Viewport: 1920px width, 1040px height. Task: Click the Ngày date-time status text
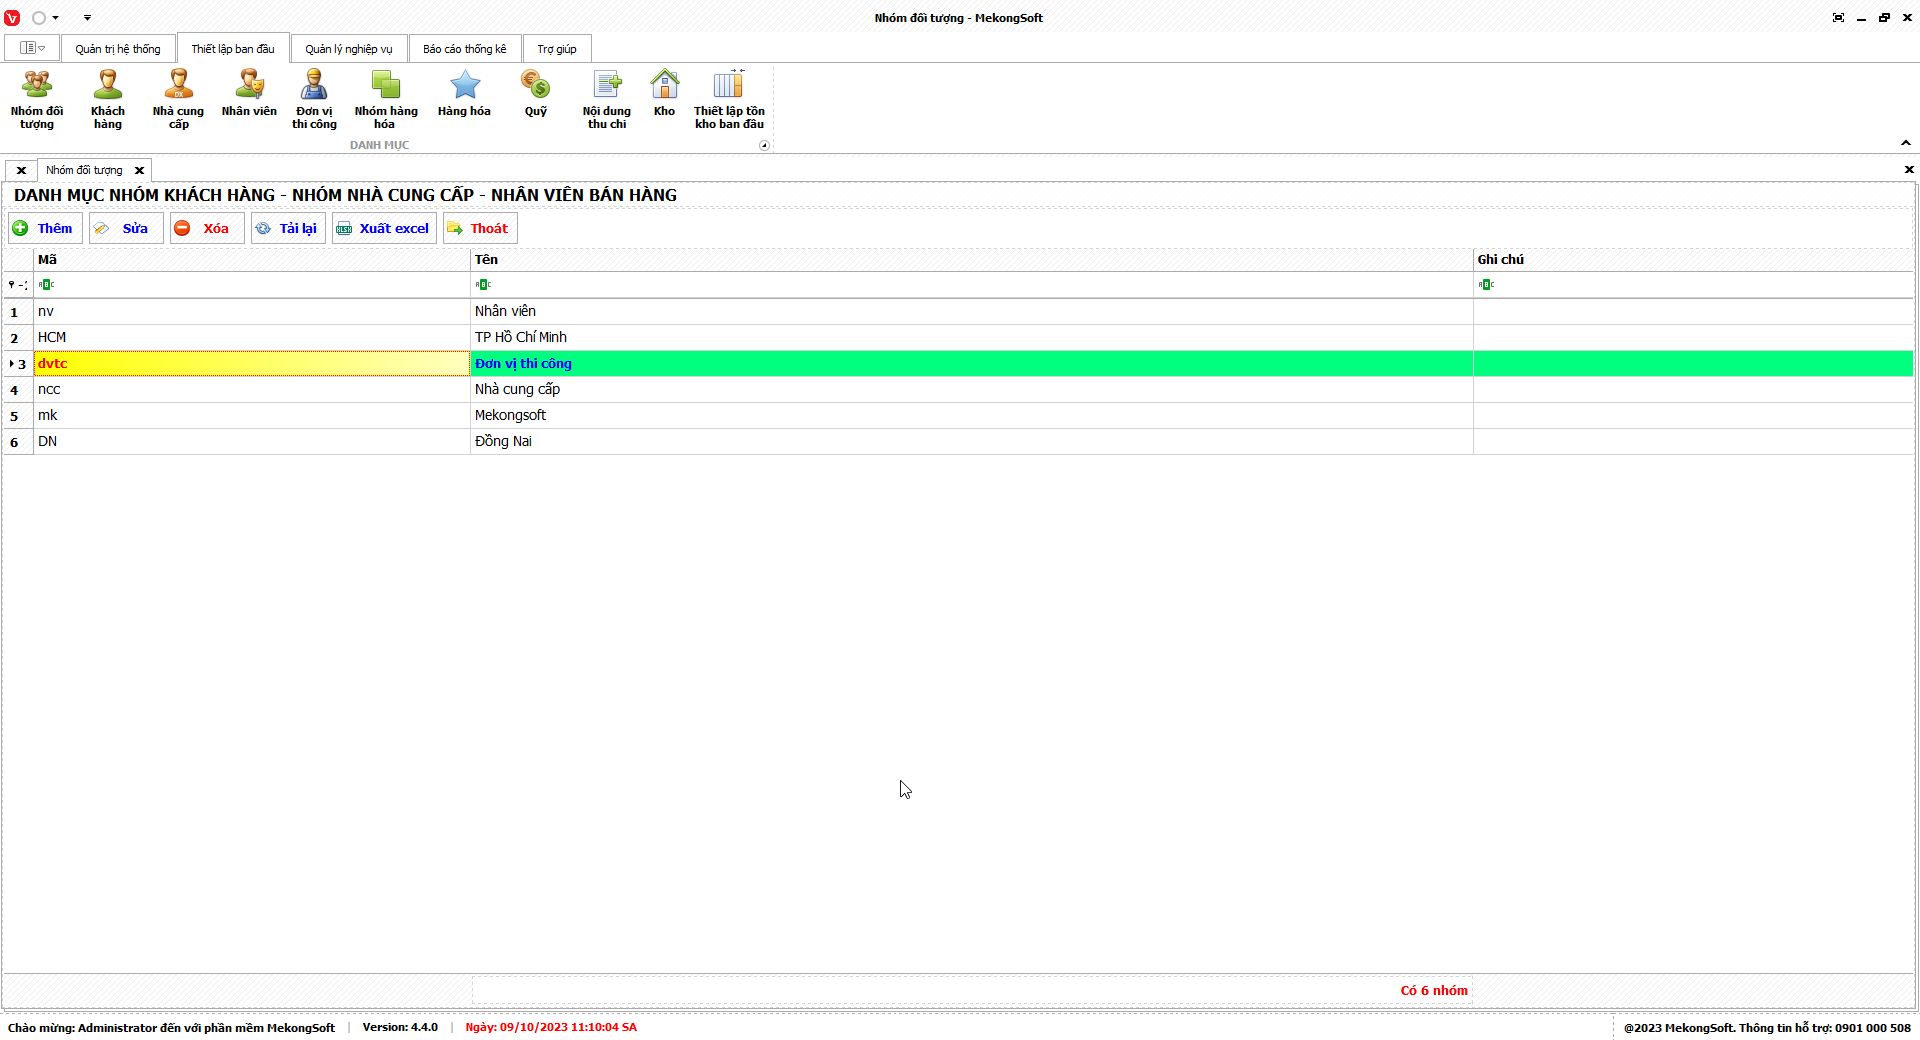click(551, 1027)
